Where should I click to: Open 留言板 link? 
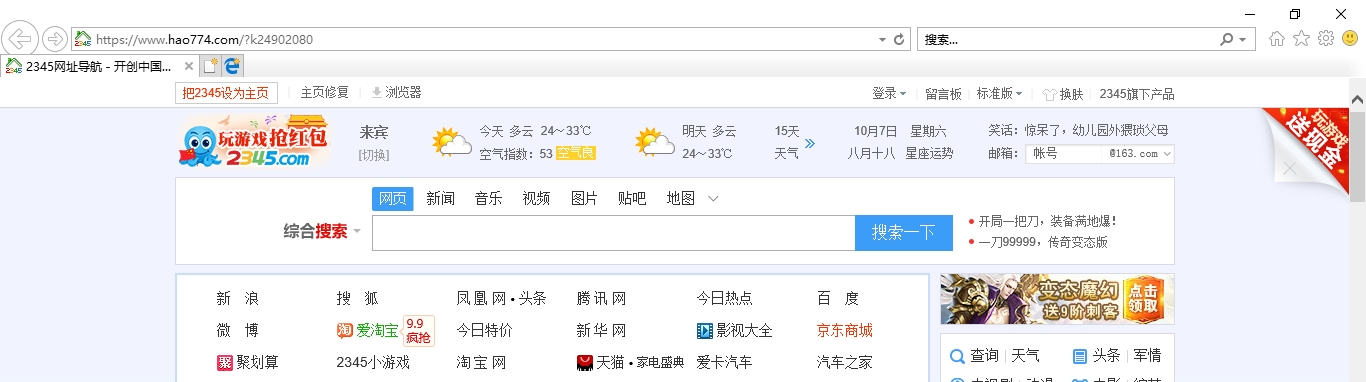pos(943,93)
